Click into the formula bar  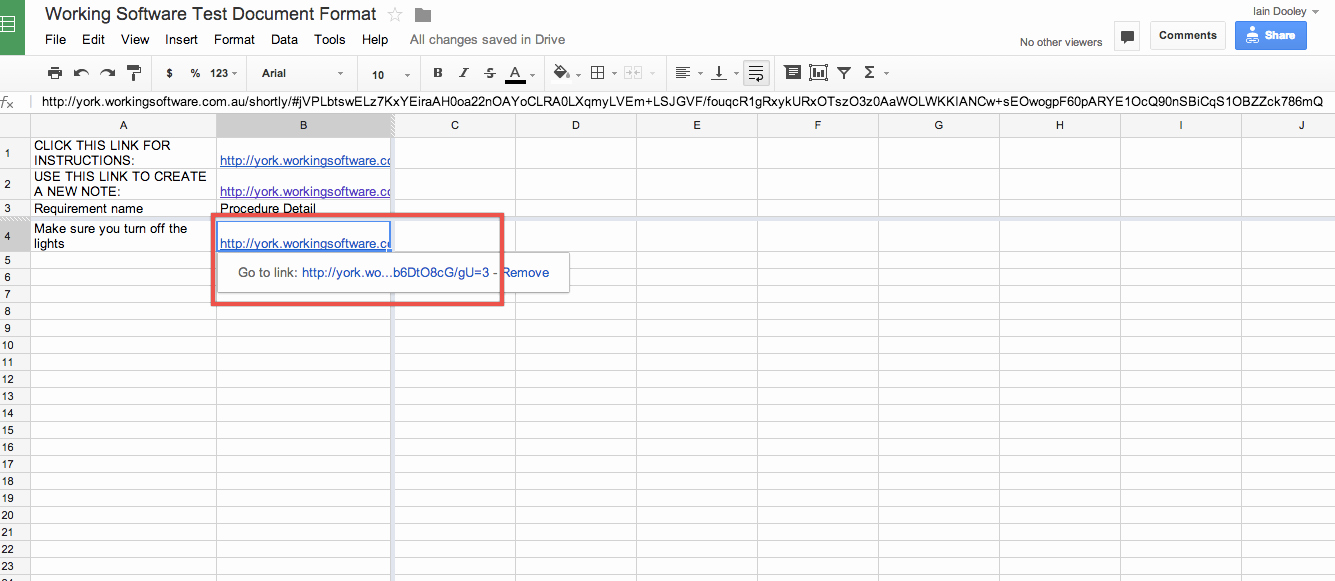682,101
